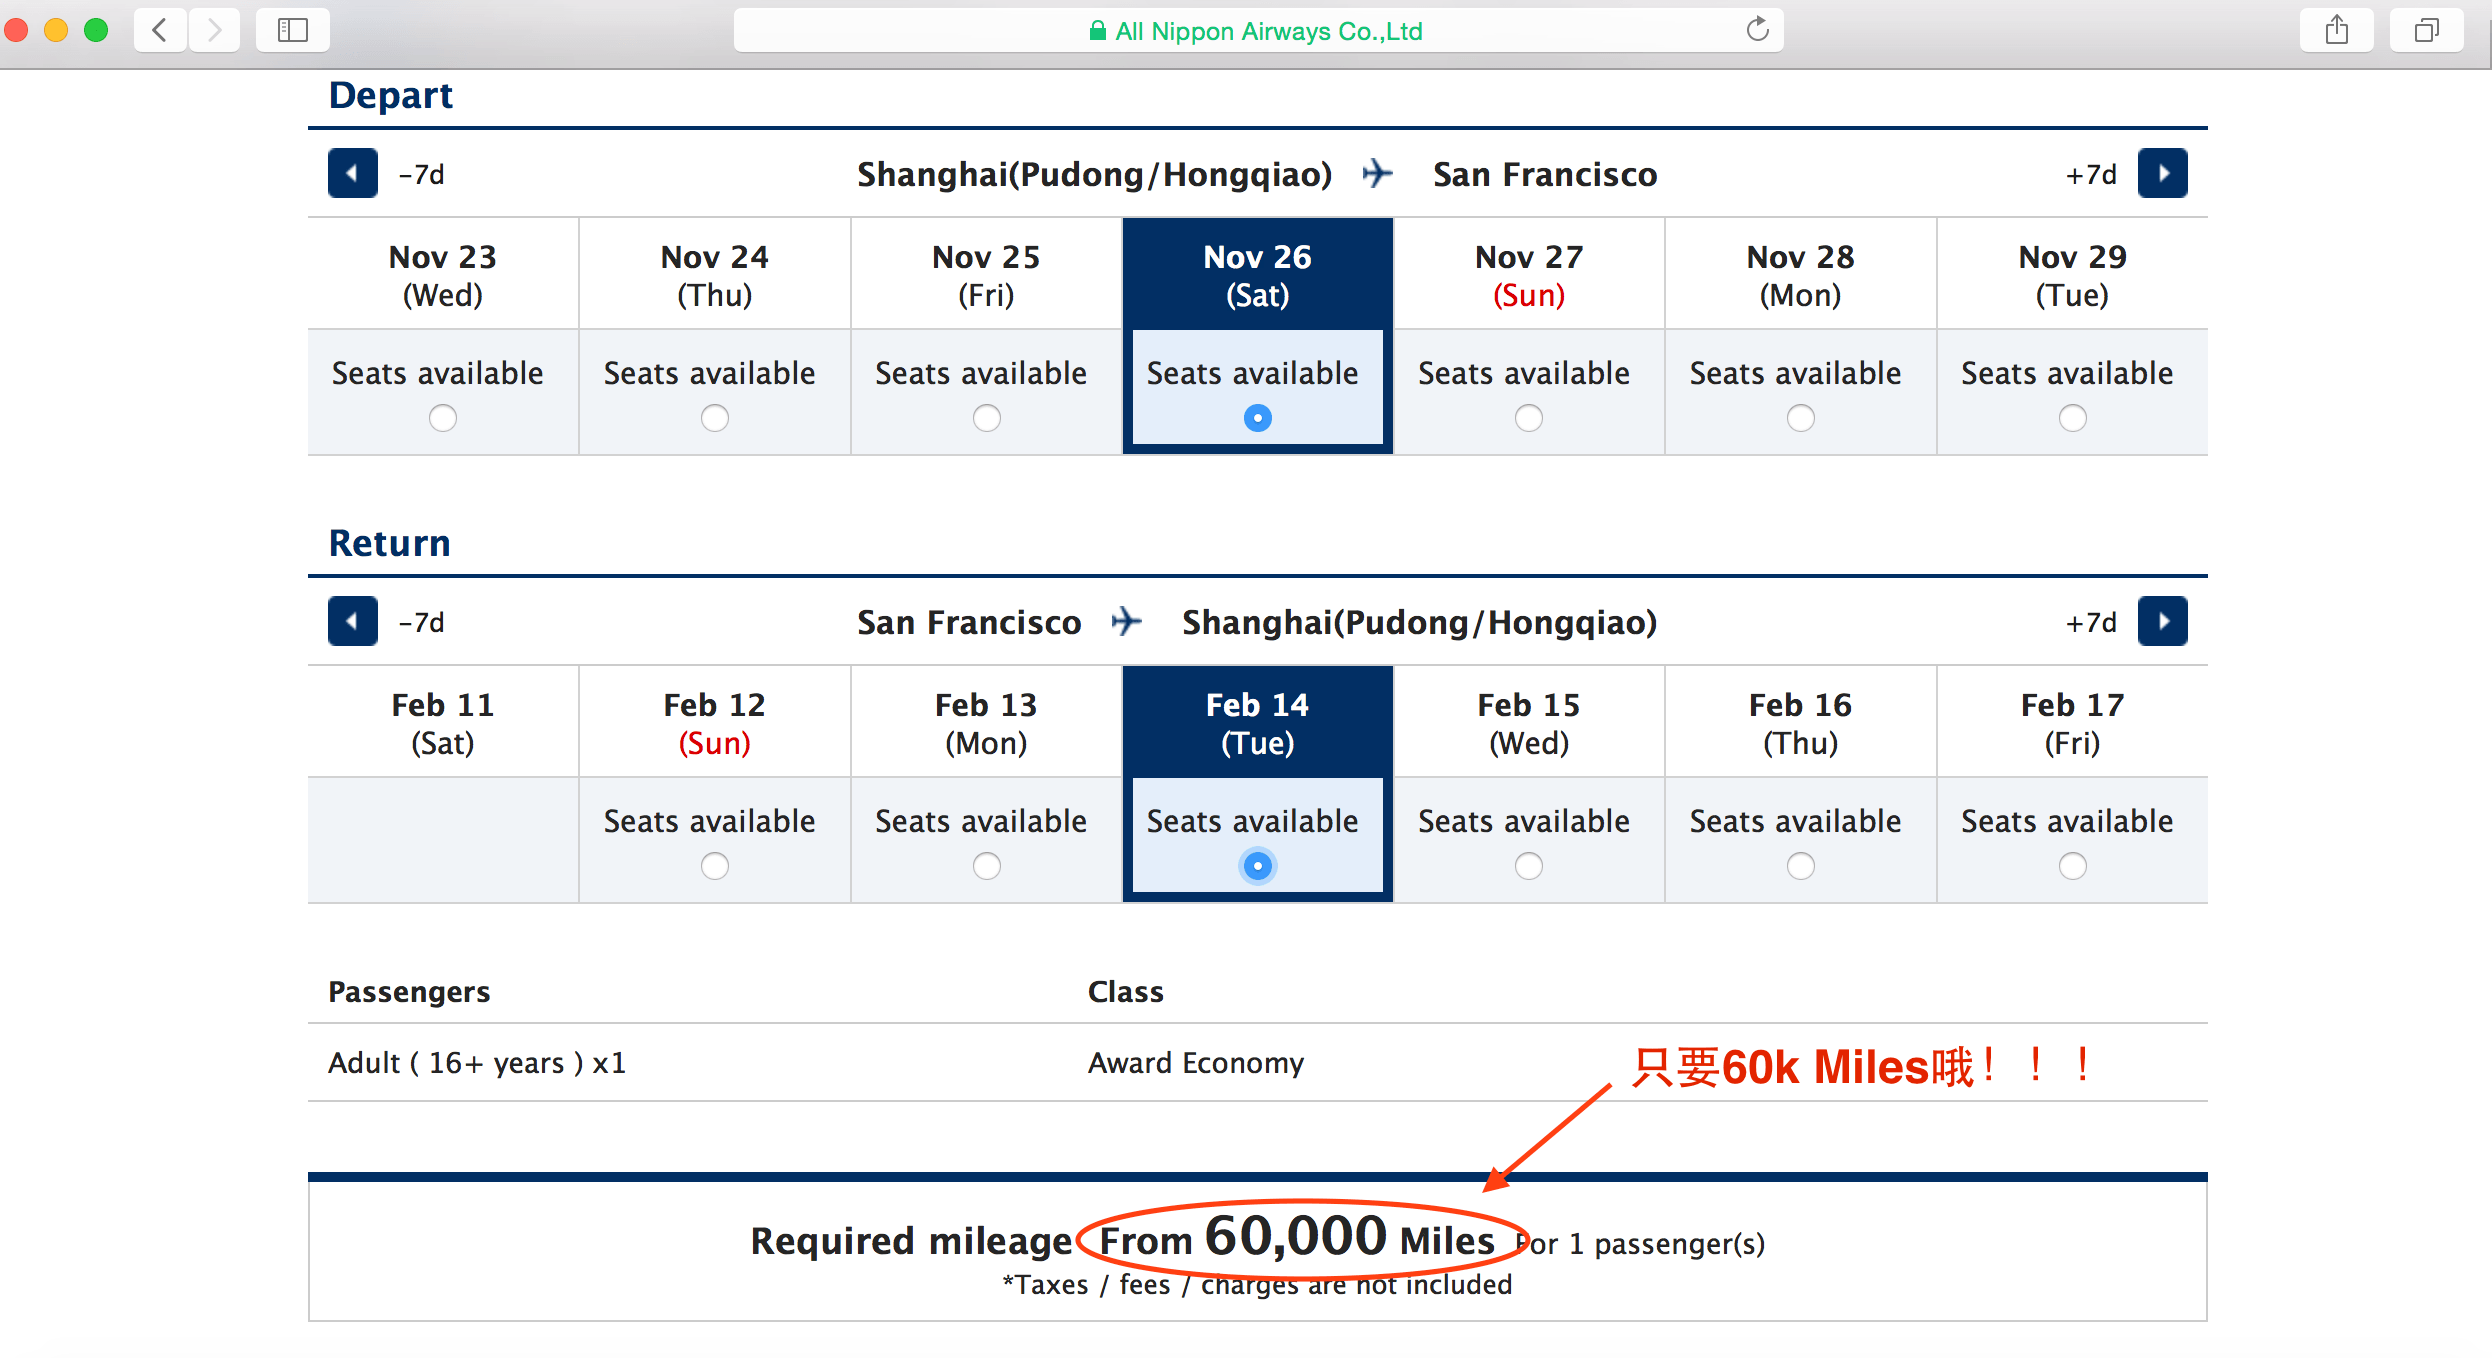Click the Feb 12 (Sun) date header
This screenshot has height=1358, width=2492.
[x=715, y=723]
